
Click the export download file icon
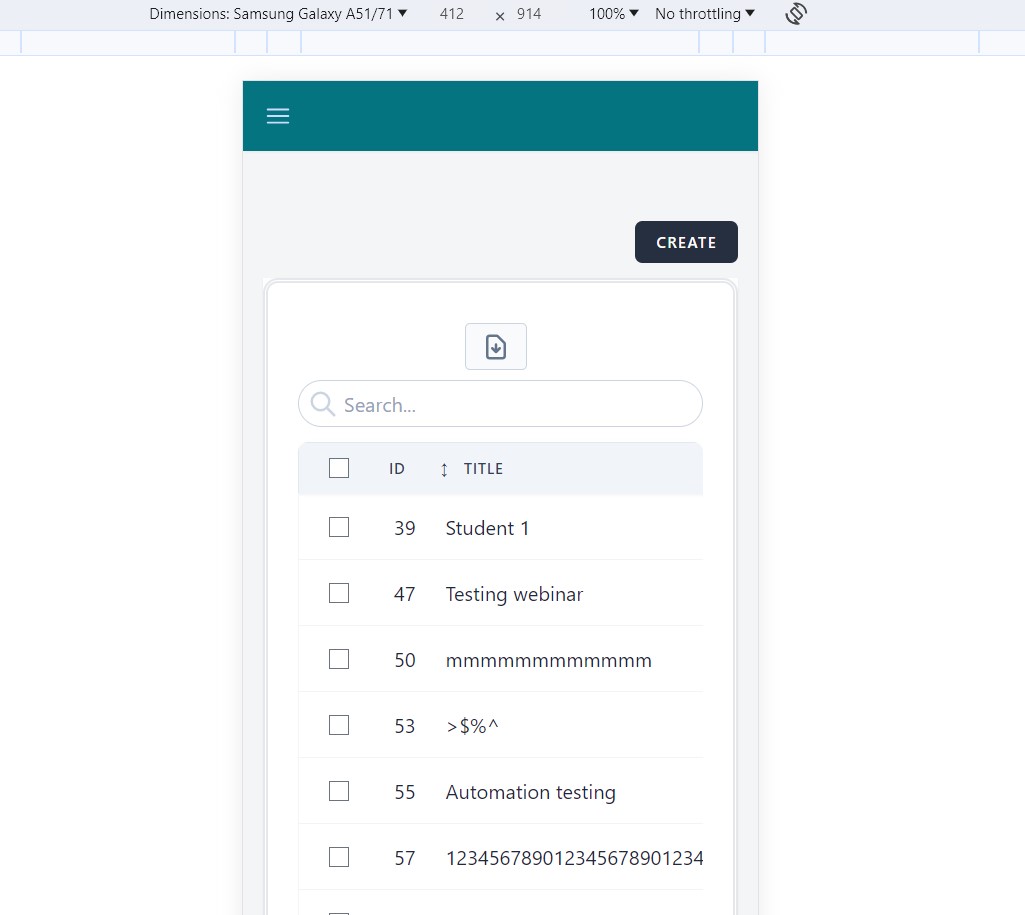pyautogui.click(x=496, y=347)
